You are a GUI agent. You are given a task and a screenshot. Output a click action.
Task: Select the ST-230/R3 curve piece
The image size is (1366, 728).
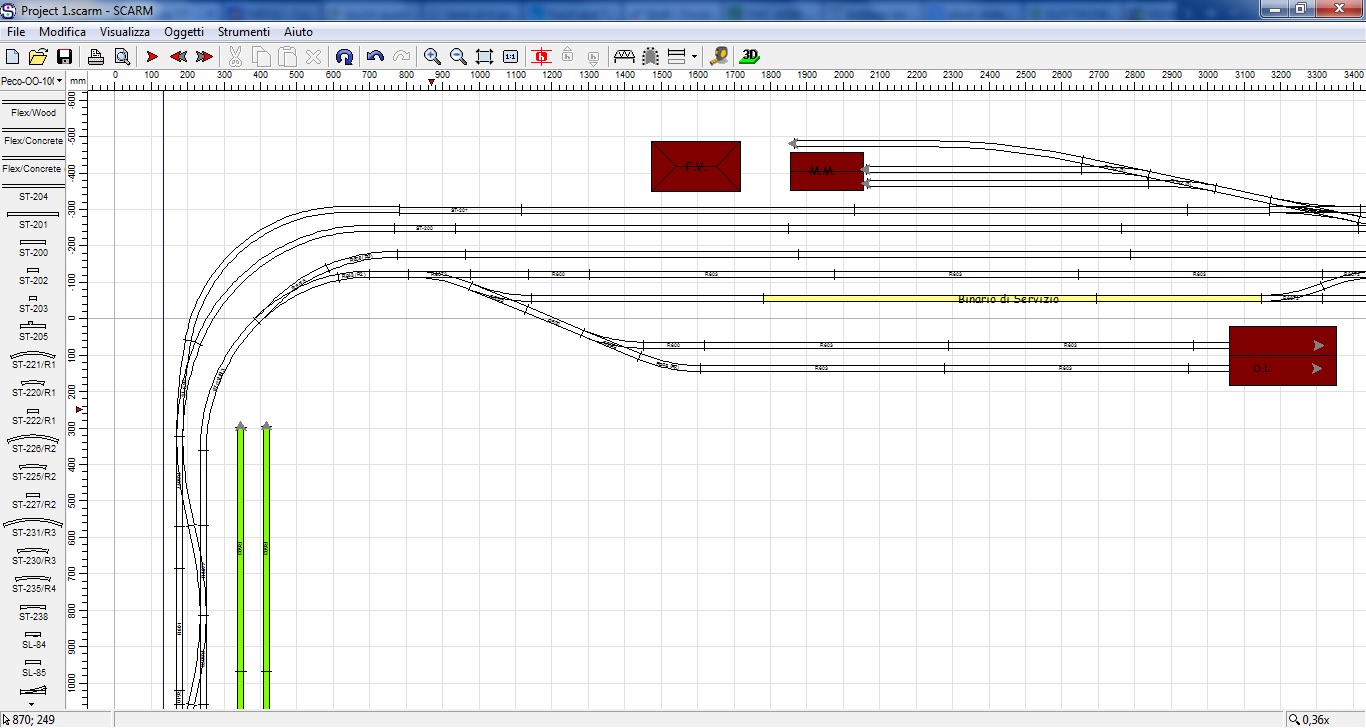33,556
